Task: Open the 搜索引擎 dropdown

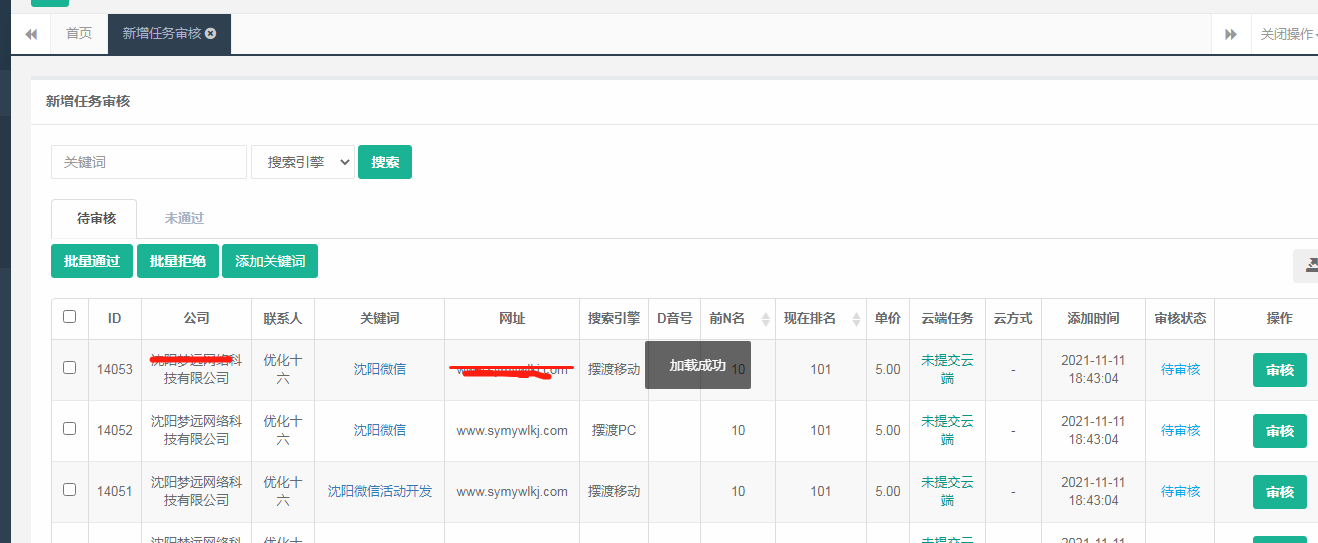Action: click(x=303, y=162)
